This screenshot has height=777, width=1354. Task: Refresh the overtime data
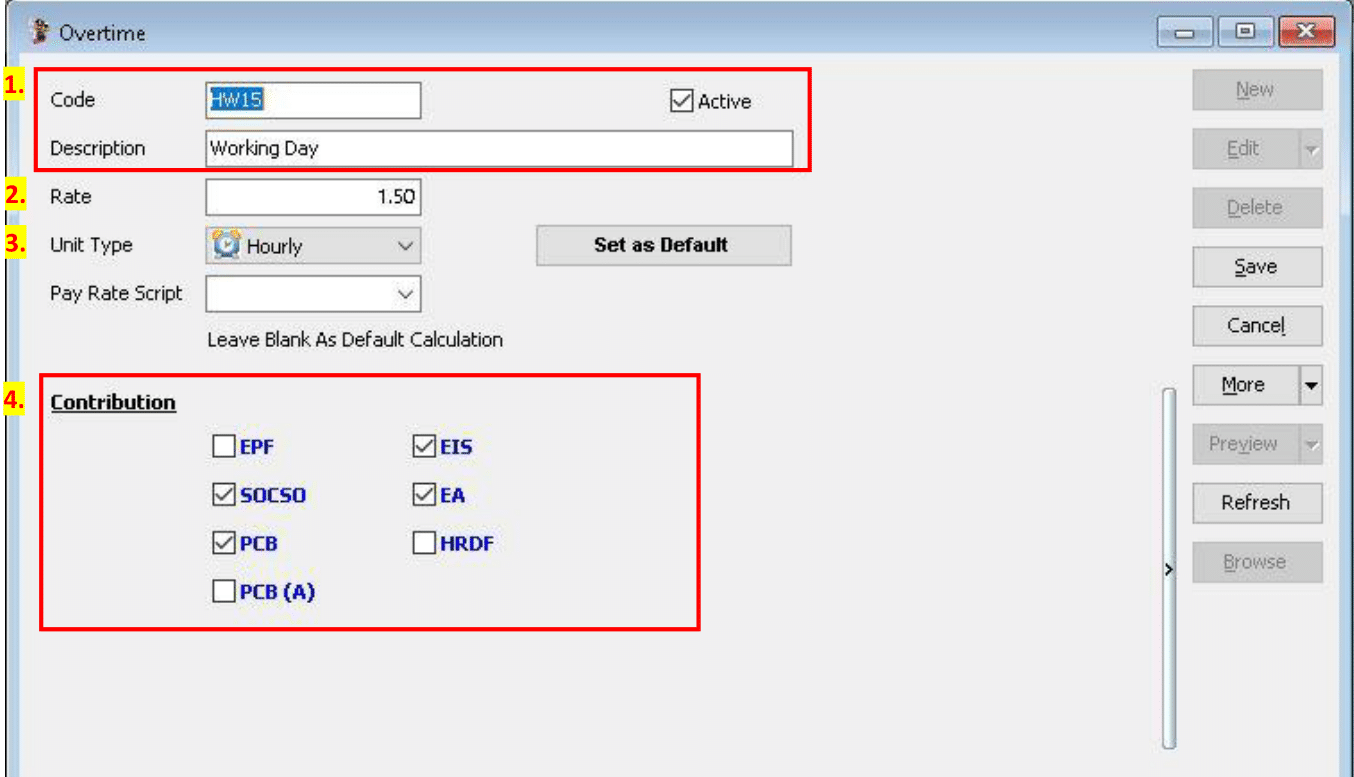[x=1257, y=503]
